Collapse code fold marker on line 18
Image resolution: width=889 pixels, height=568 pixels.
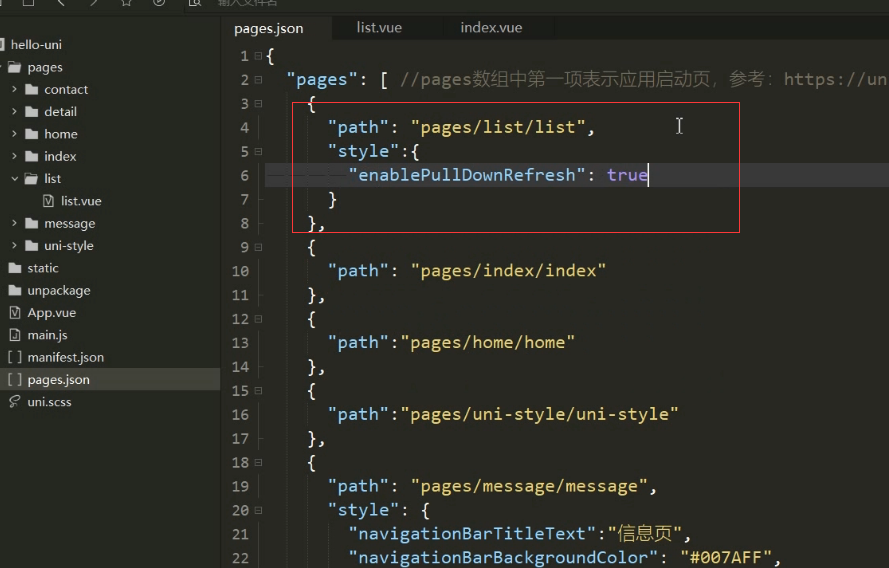pyautogui.click(x=258, y=463)
